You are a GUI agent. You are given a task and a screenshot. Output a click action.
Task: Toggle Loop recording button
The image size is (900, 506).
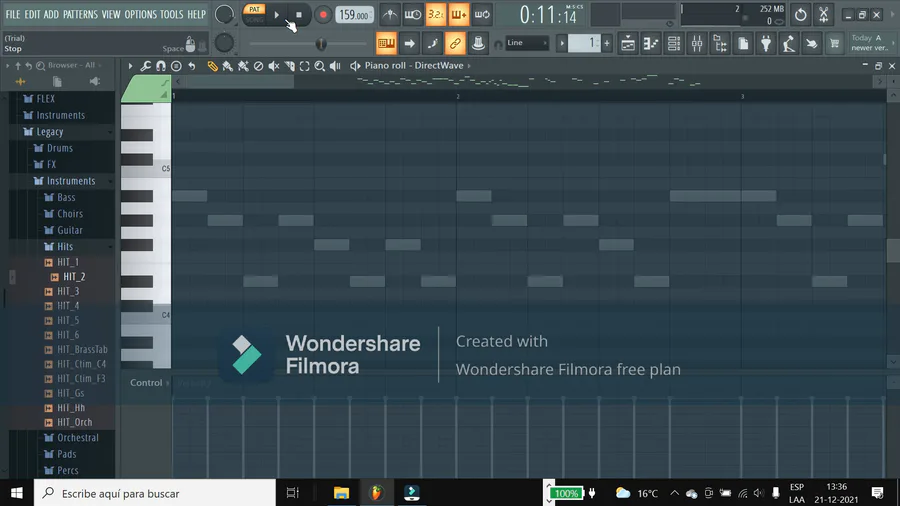click(x=482, y=15)
